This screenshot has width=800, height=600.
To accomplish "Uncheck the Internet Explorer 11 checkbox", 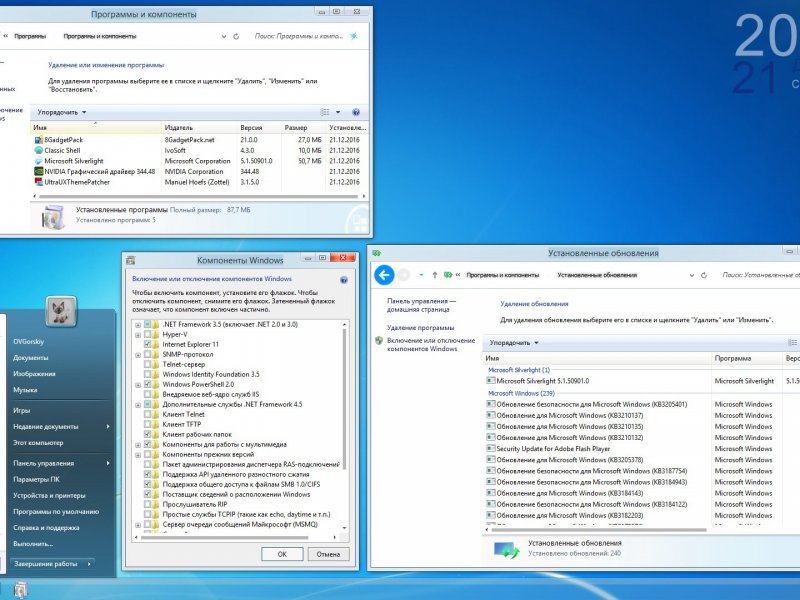I will pyautogui.click(x=147, y=344).
